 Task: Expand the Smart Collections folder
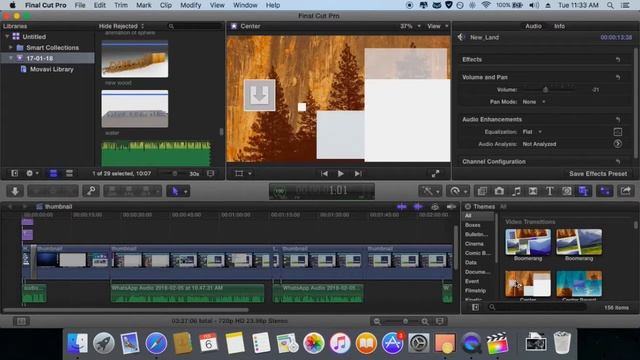tap(11, 47)
